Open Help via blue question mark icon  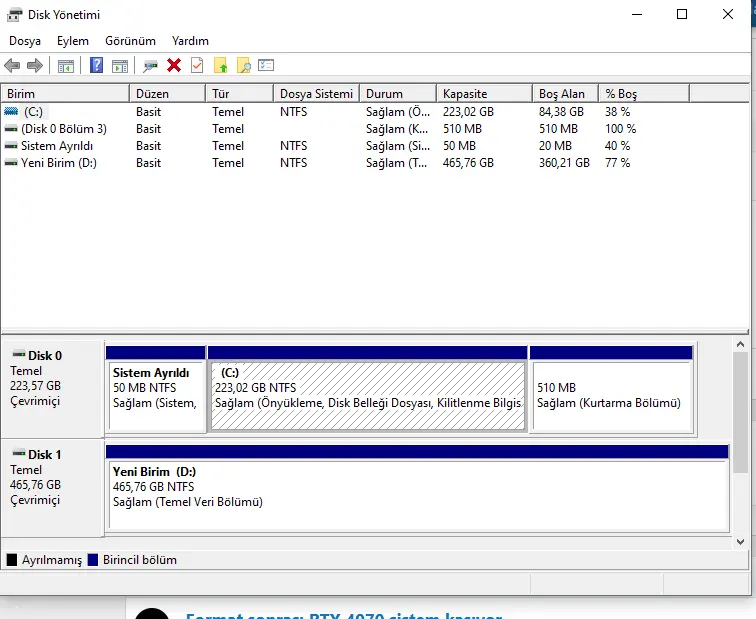coord(96,65)
